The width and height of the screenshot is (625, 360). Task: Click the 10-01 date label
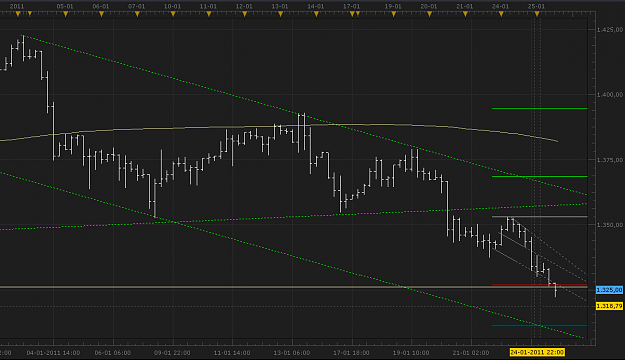click(x=173, y=6)
